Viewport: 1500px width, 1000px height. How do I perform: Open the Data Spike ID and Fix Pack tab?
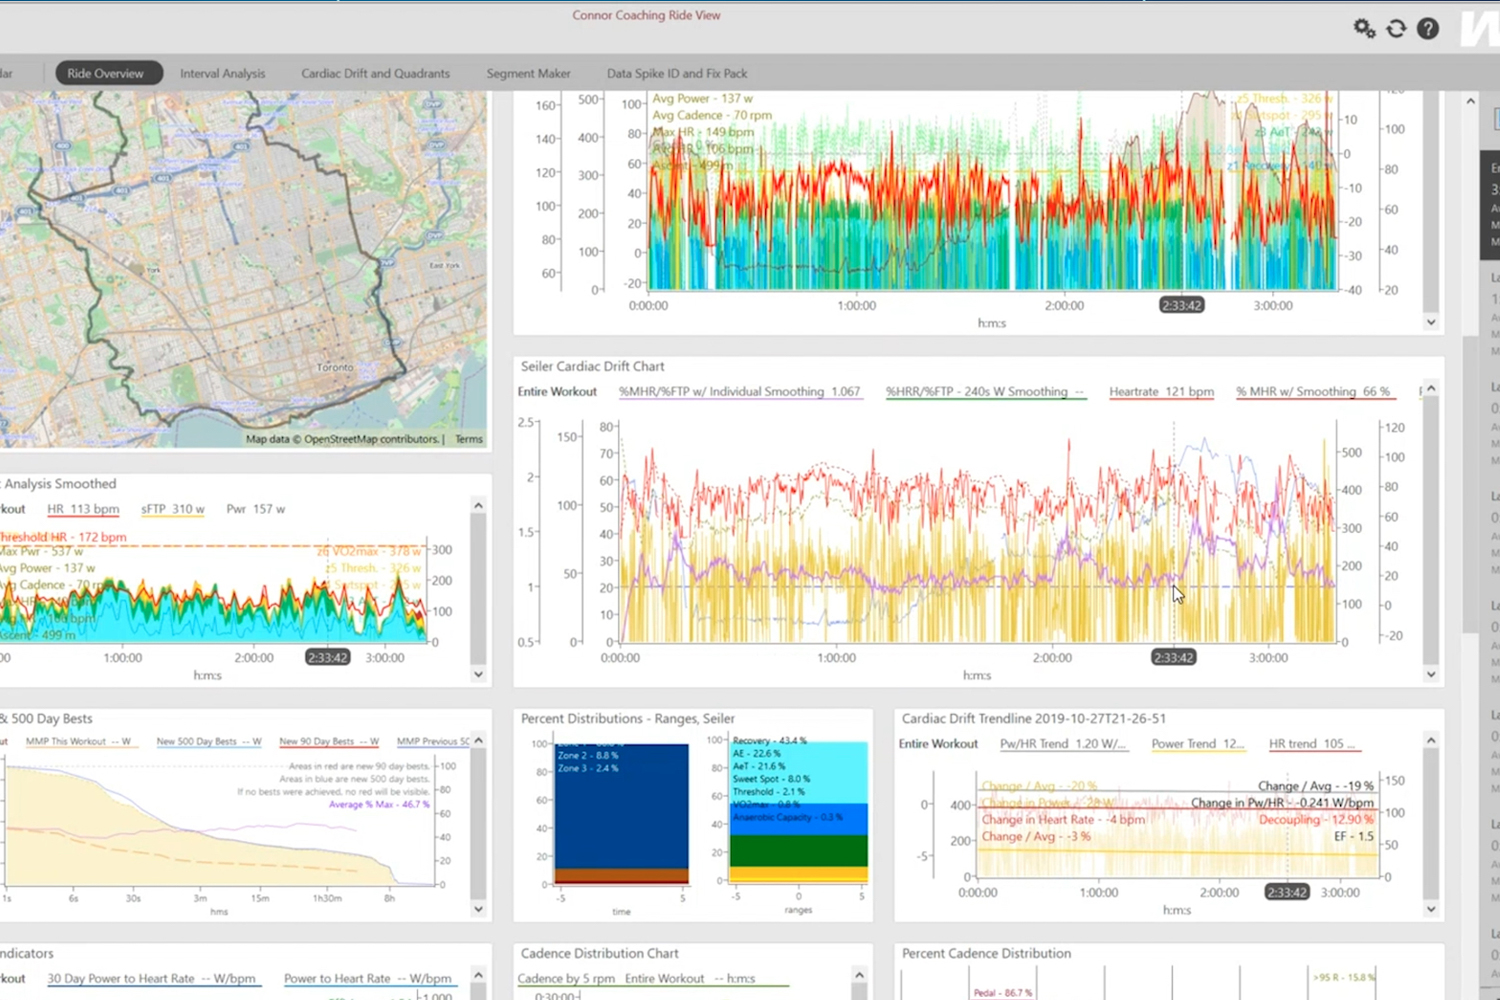(676, 73)
